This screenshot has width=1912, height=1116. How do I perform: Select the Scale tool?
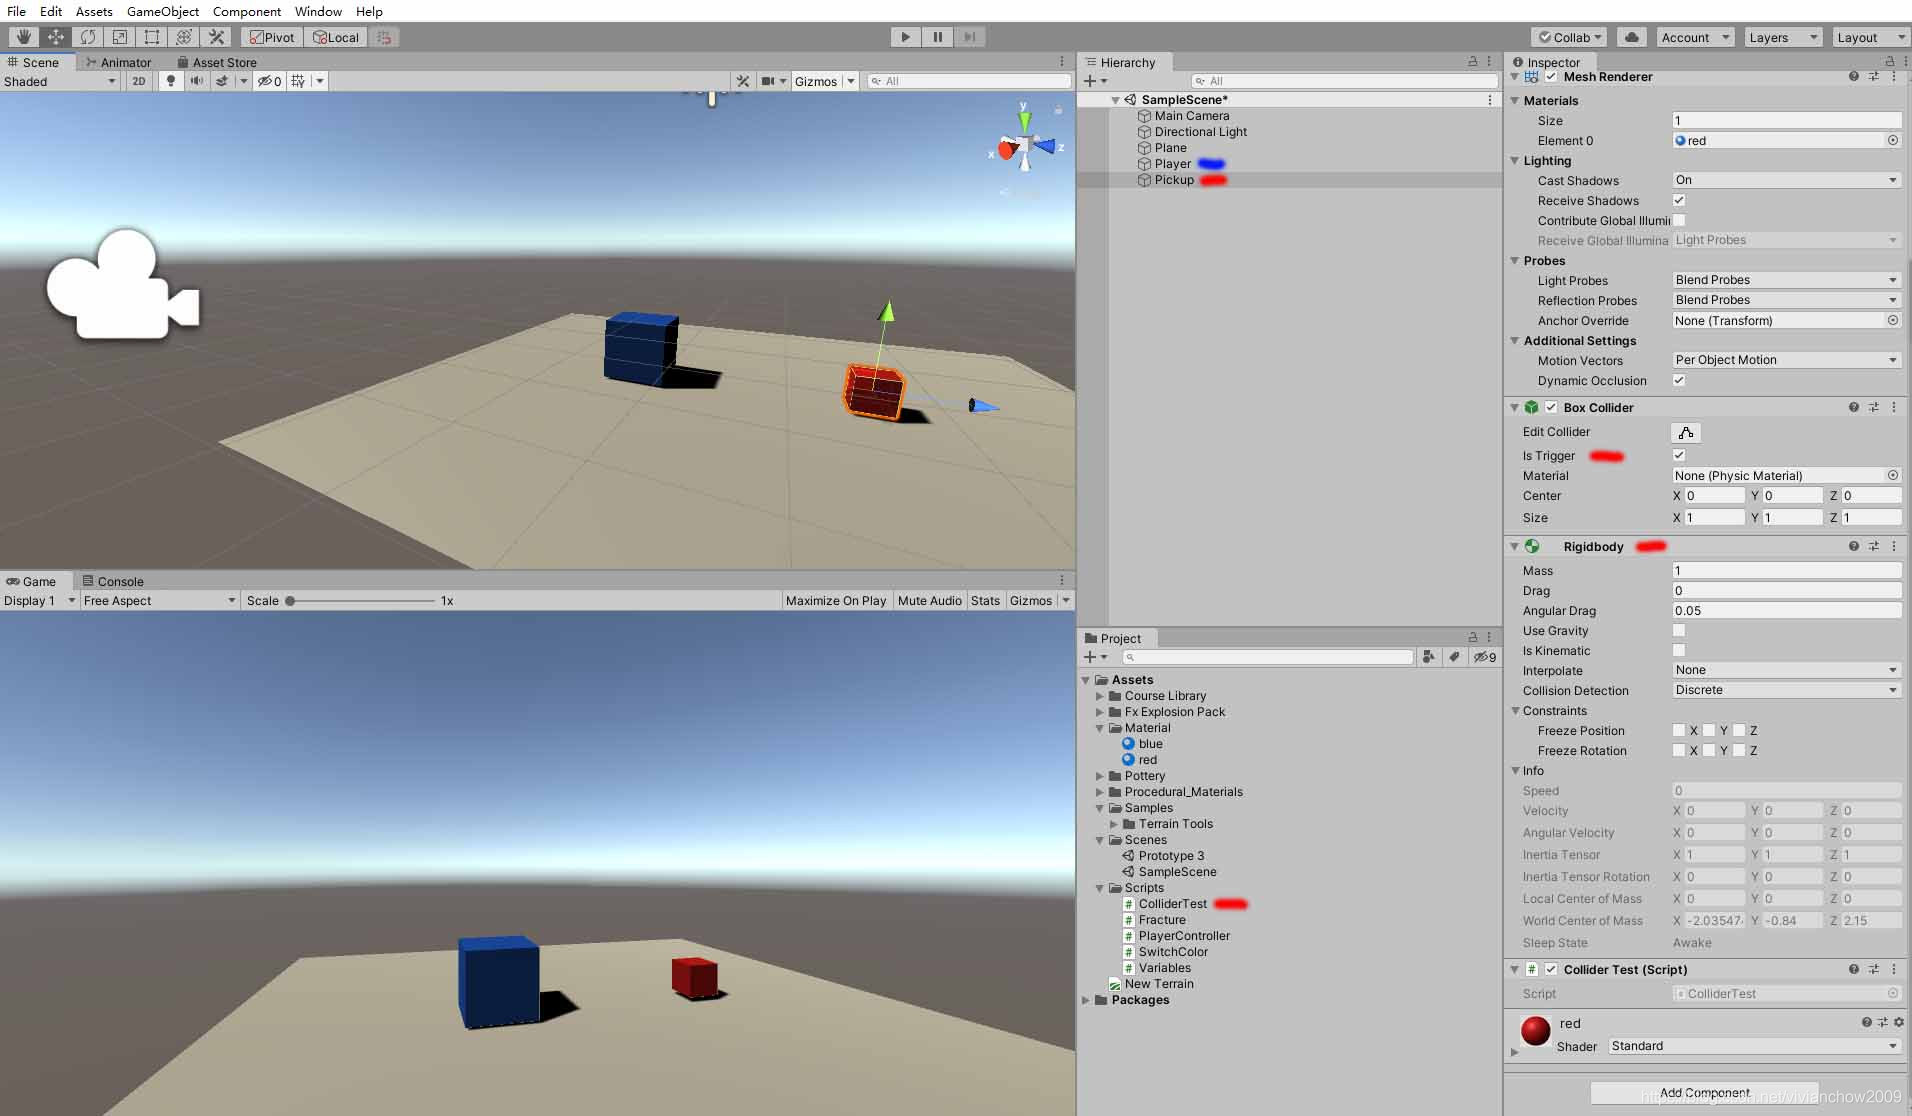point(119,37)
